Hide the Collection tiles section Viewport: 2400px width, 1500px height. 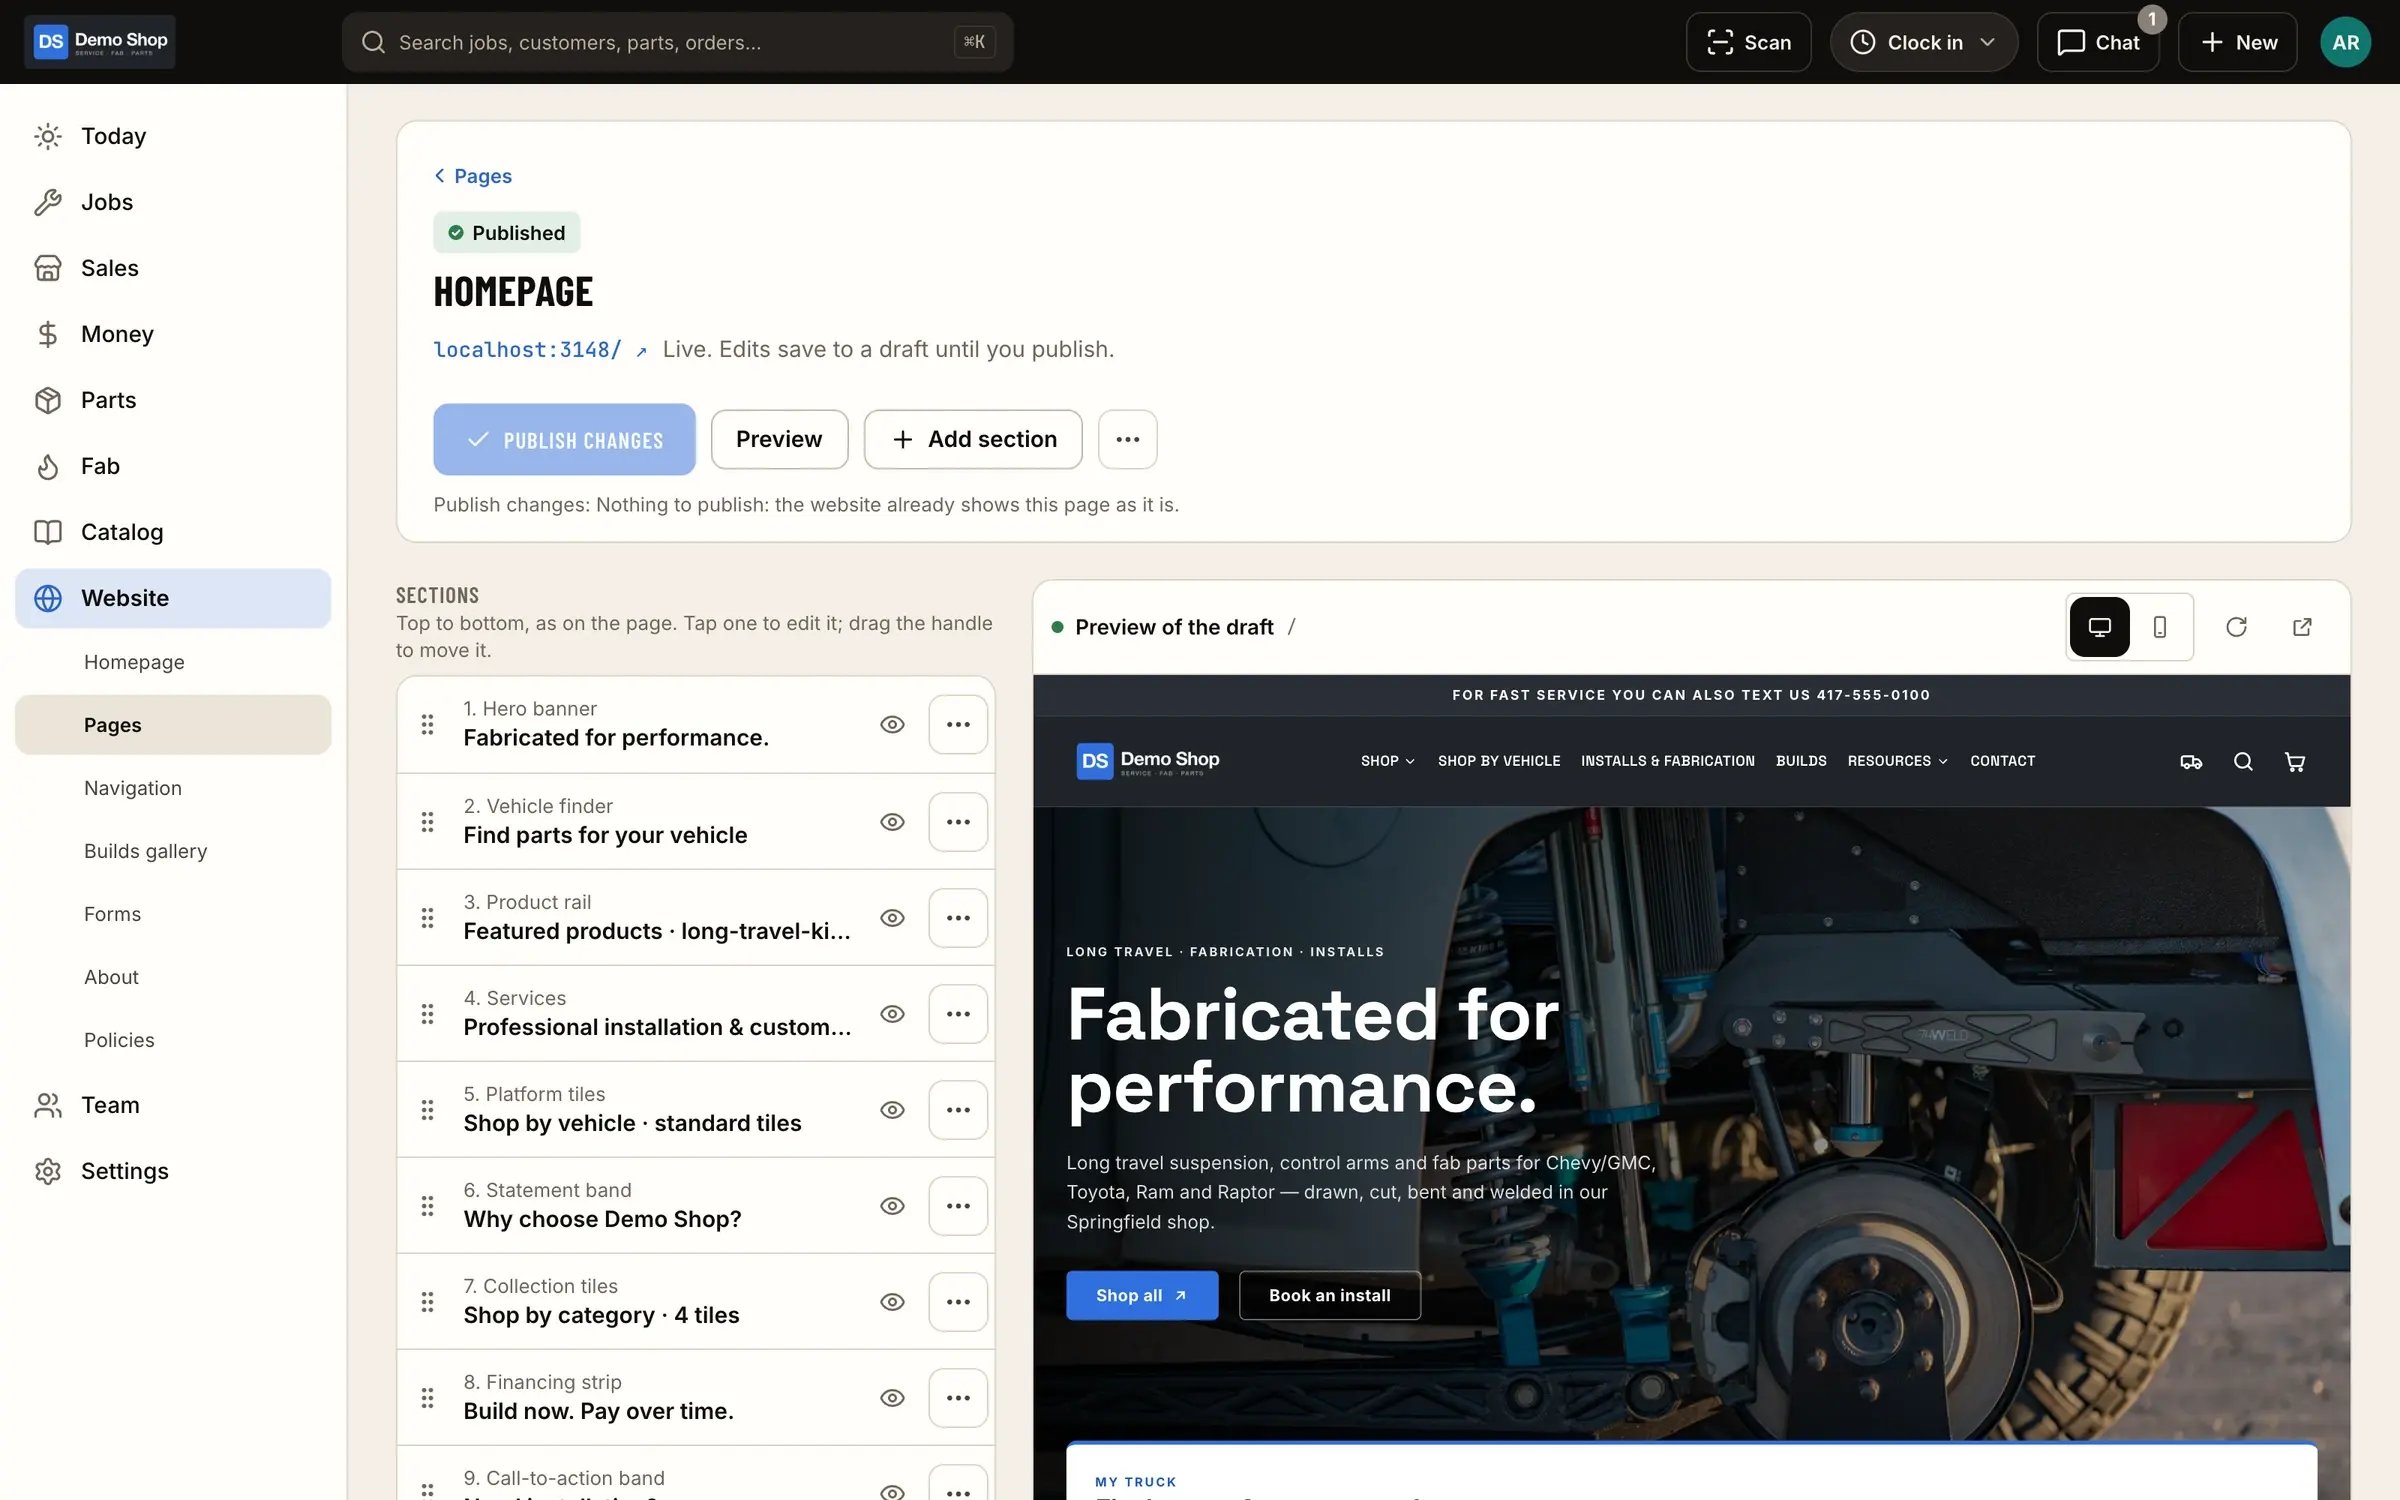click(x=892, y=1302)
